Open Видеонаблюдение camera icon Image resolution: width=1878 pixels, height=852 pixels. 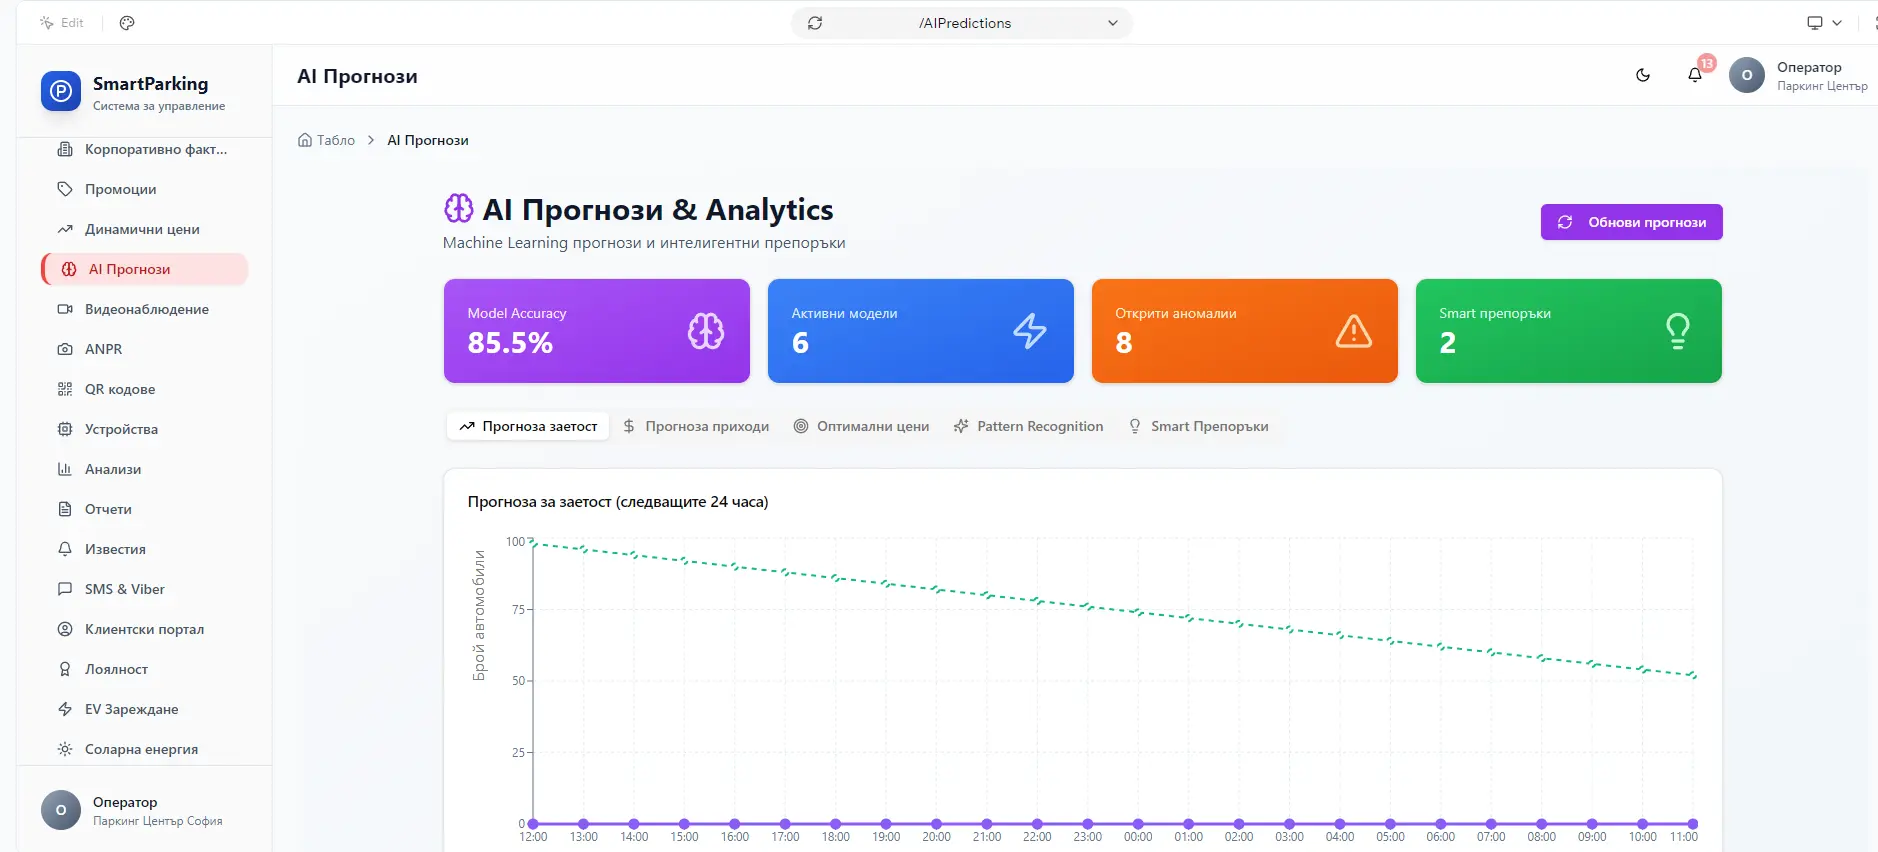(x=65, y=309)
